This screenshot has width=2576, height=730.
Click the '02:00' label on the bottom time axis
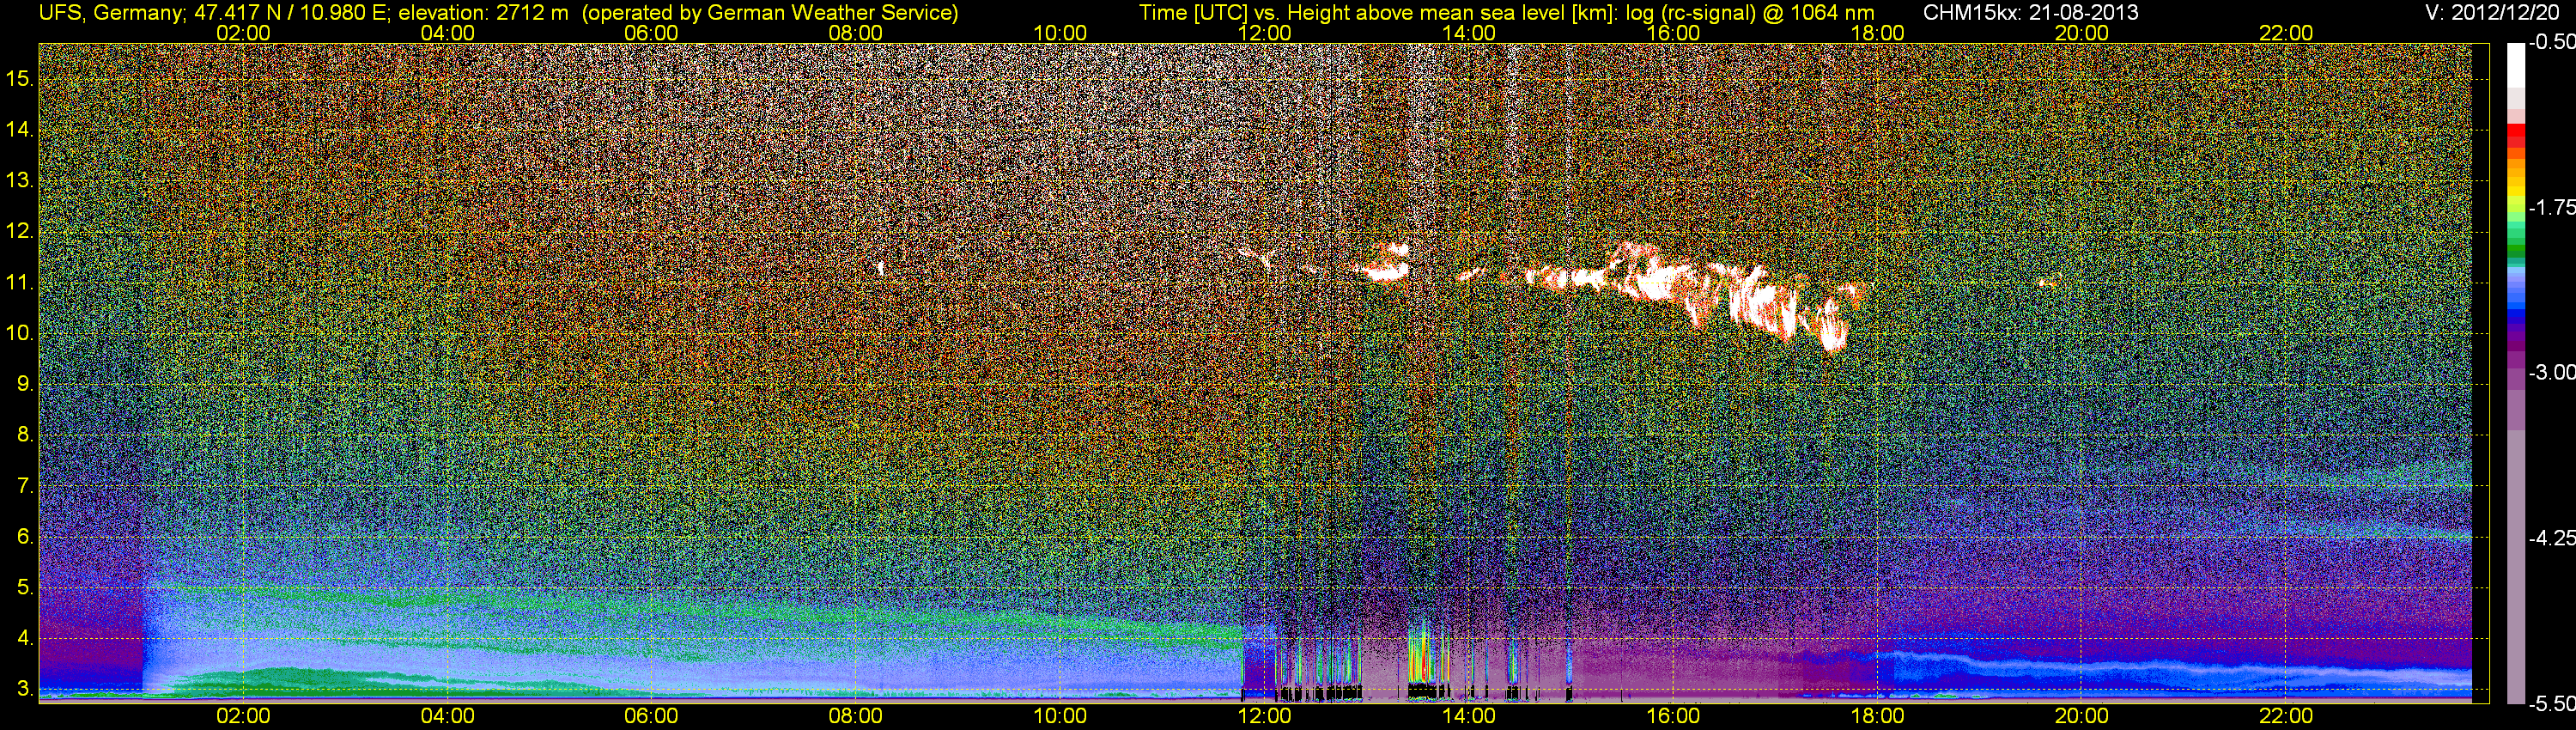point(243,716)
